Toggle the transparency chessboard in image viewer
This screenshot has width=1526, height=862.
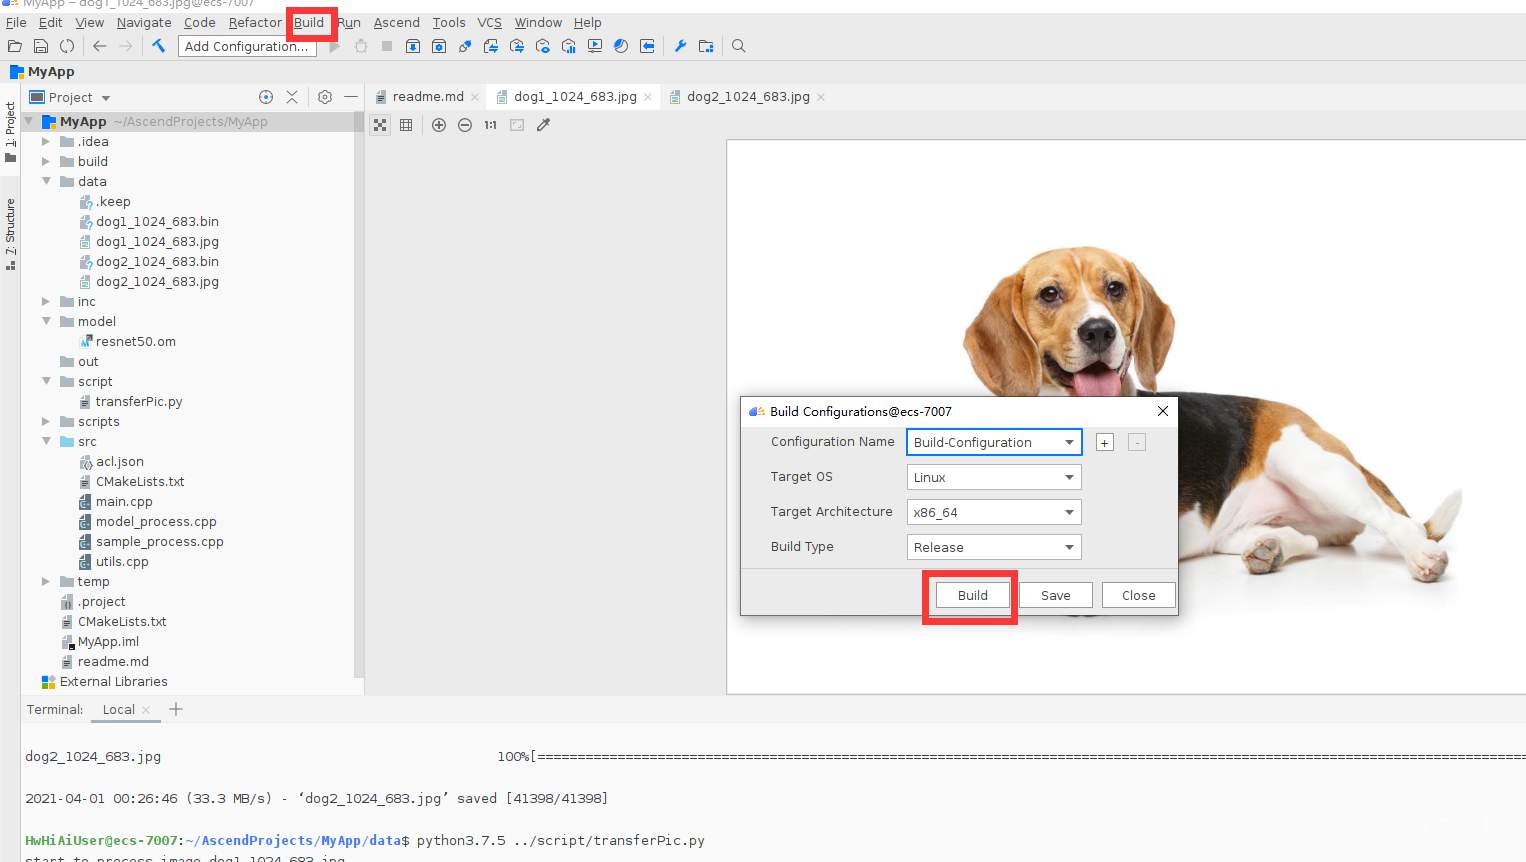pos(380,125)
